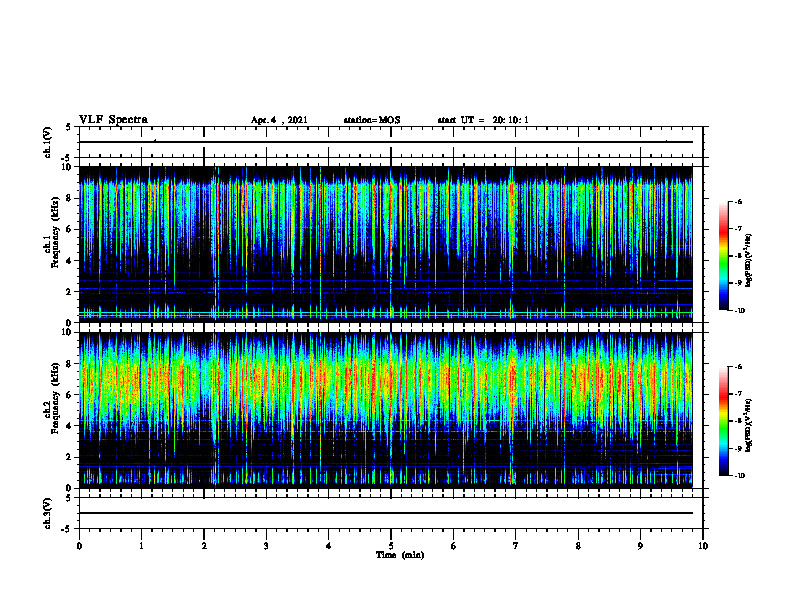
Task: Click the "ch.1(V)" waveform axis label
Action: (47, 142)
